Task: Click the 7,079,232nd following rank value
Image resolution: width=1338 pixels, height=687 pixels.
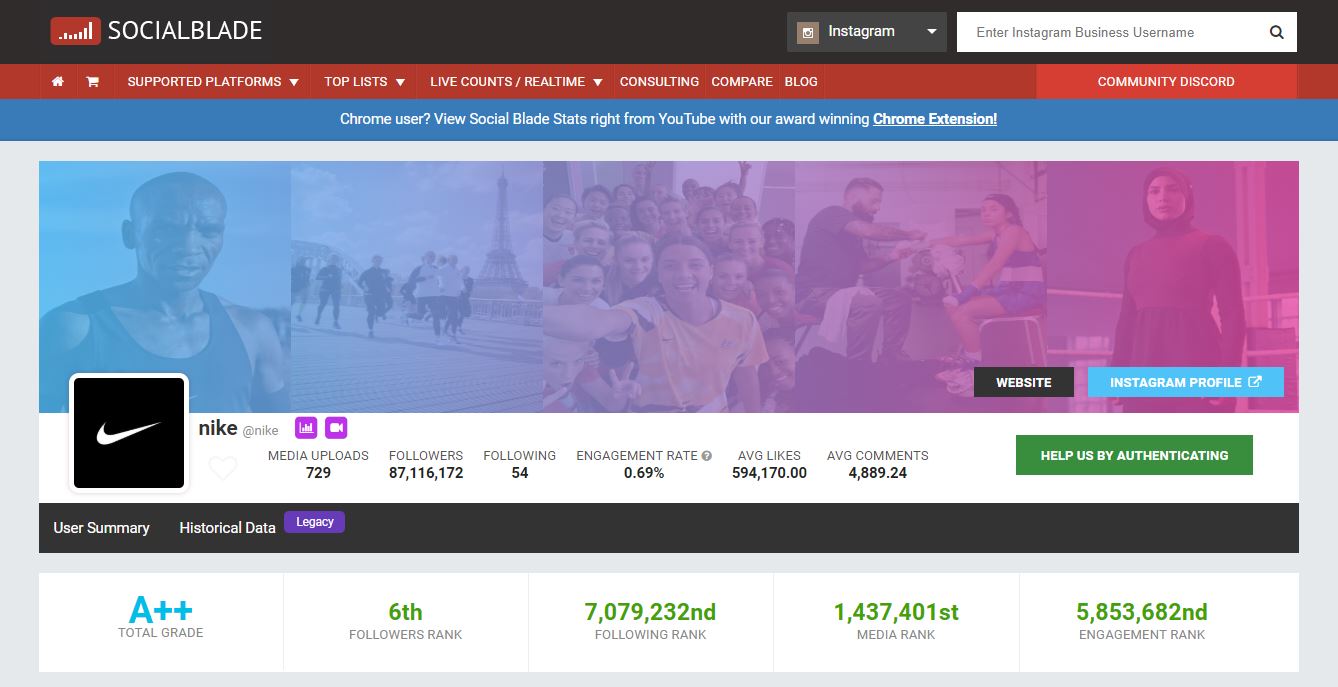Action: (650, 612)
